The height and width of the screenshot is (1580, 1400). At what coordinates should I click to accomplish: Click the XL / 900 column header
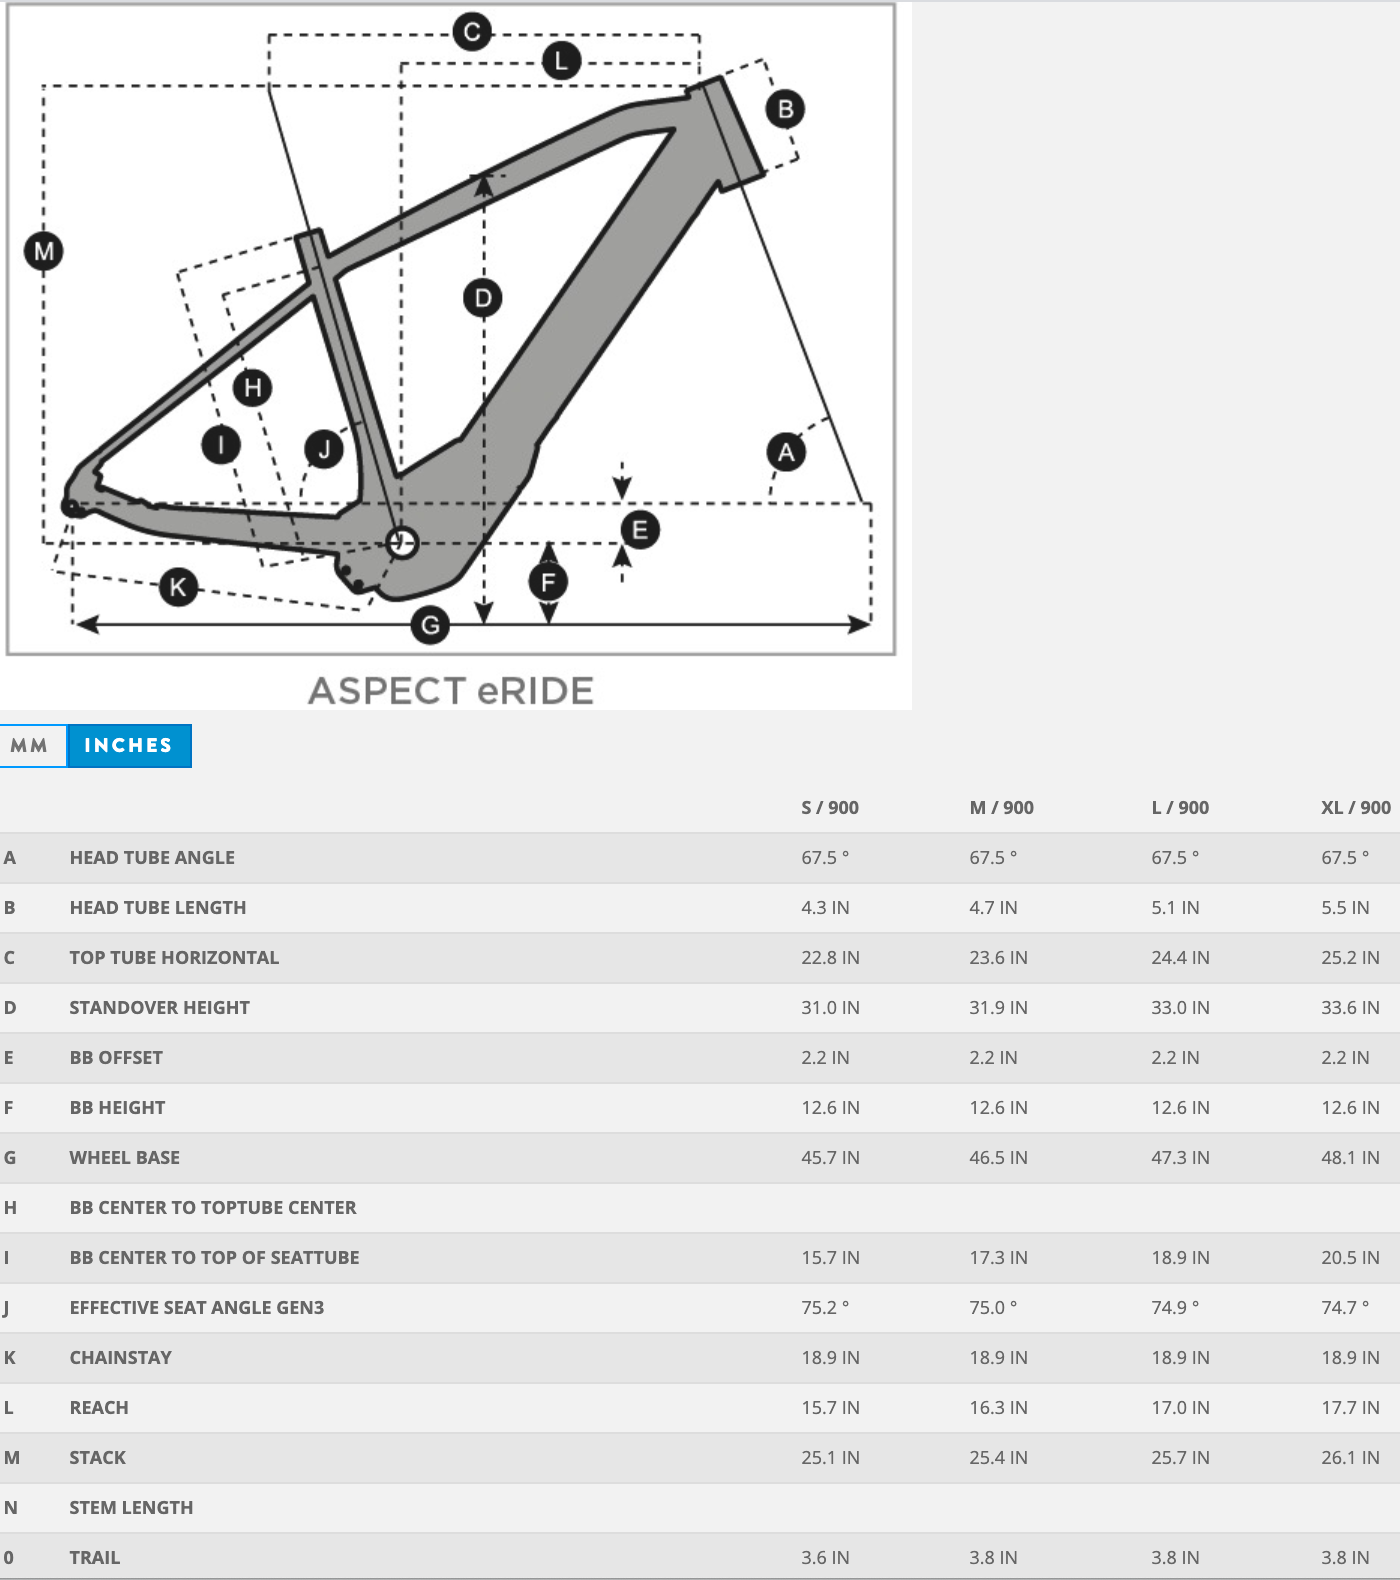click(x=1356, y=808)
